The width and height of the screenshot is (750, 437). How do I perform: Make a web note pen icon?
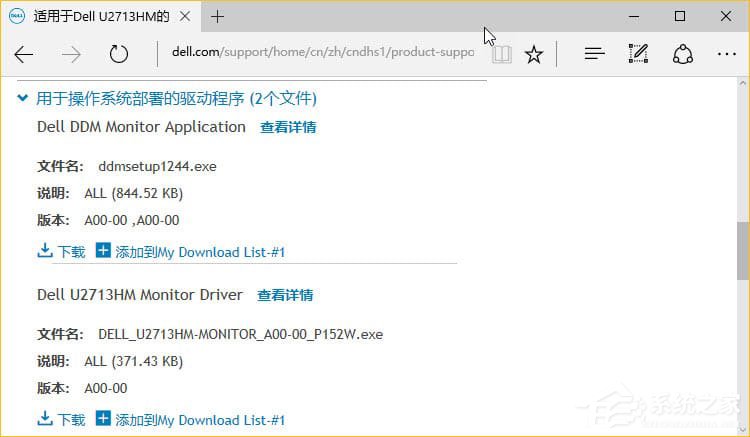(x=638, y=54)
